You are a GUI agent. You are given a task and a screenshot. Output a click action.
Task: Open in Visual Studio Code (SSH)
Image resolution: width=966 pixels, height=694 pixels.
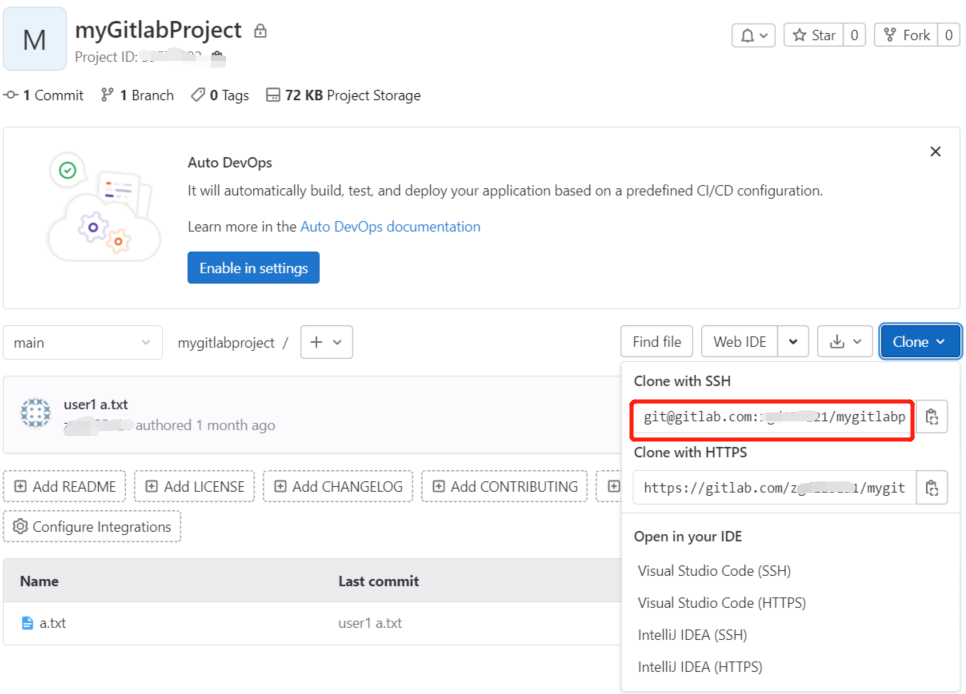point(714,571)
